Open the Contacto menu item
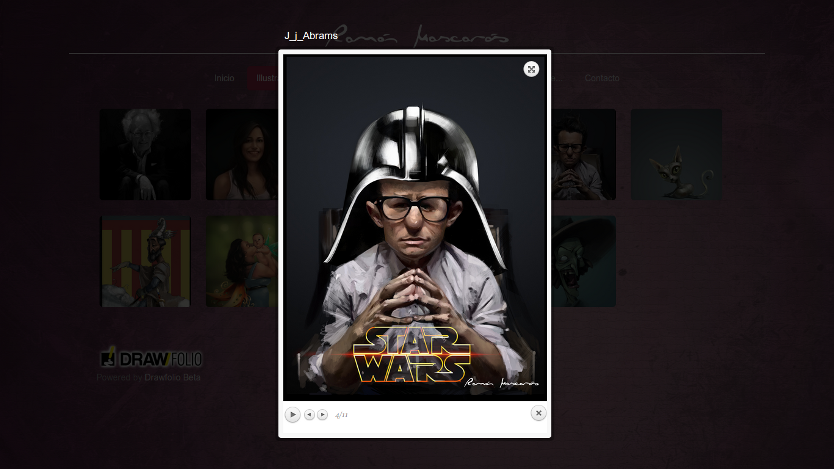Screen dimensions: 834x469 602,78
